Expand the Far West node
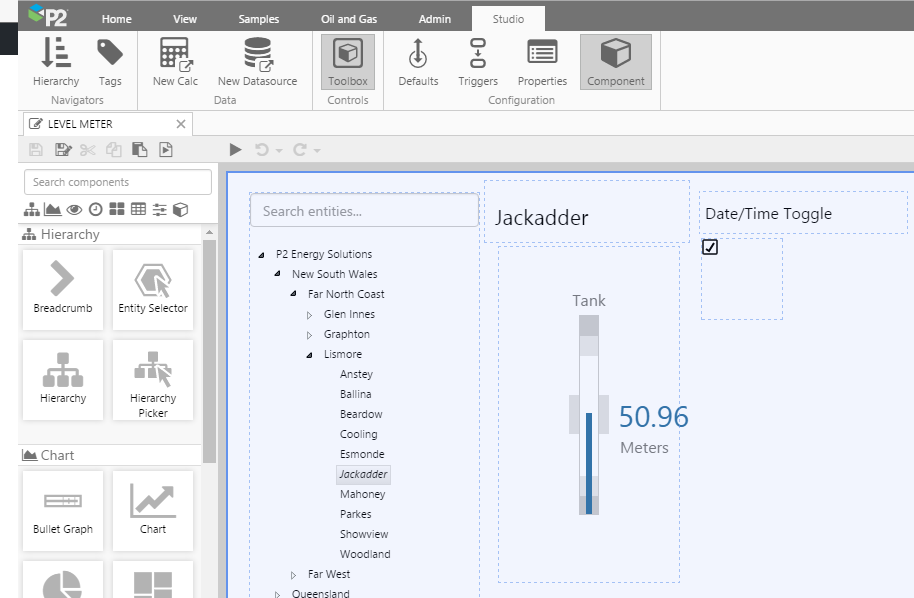This screenshot has height=598, width=914. tap(294, 575)
